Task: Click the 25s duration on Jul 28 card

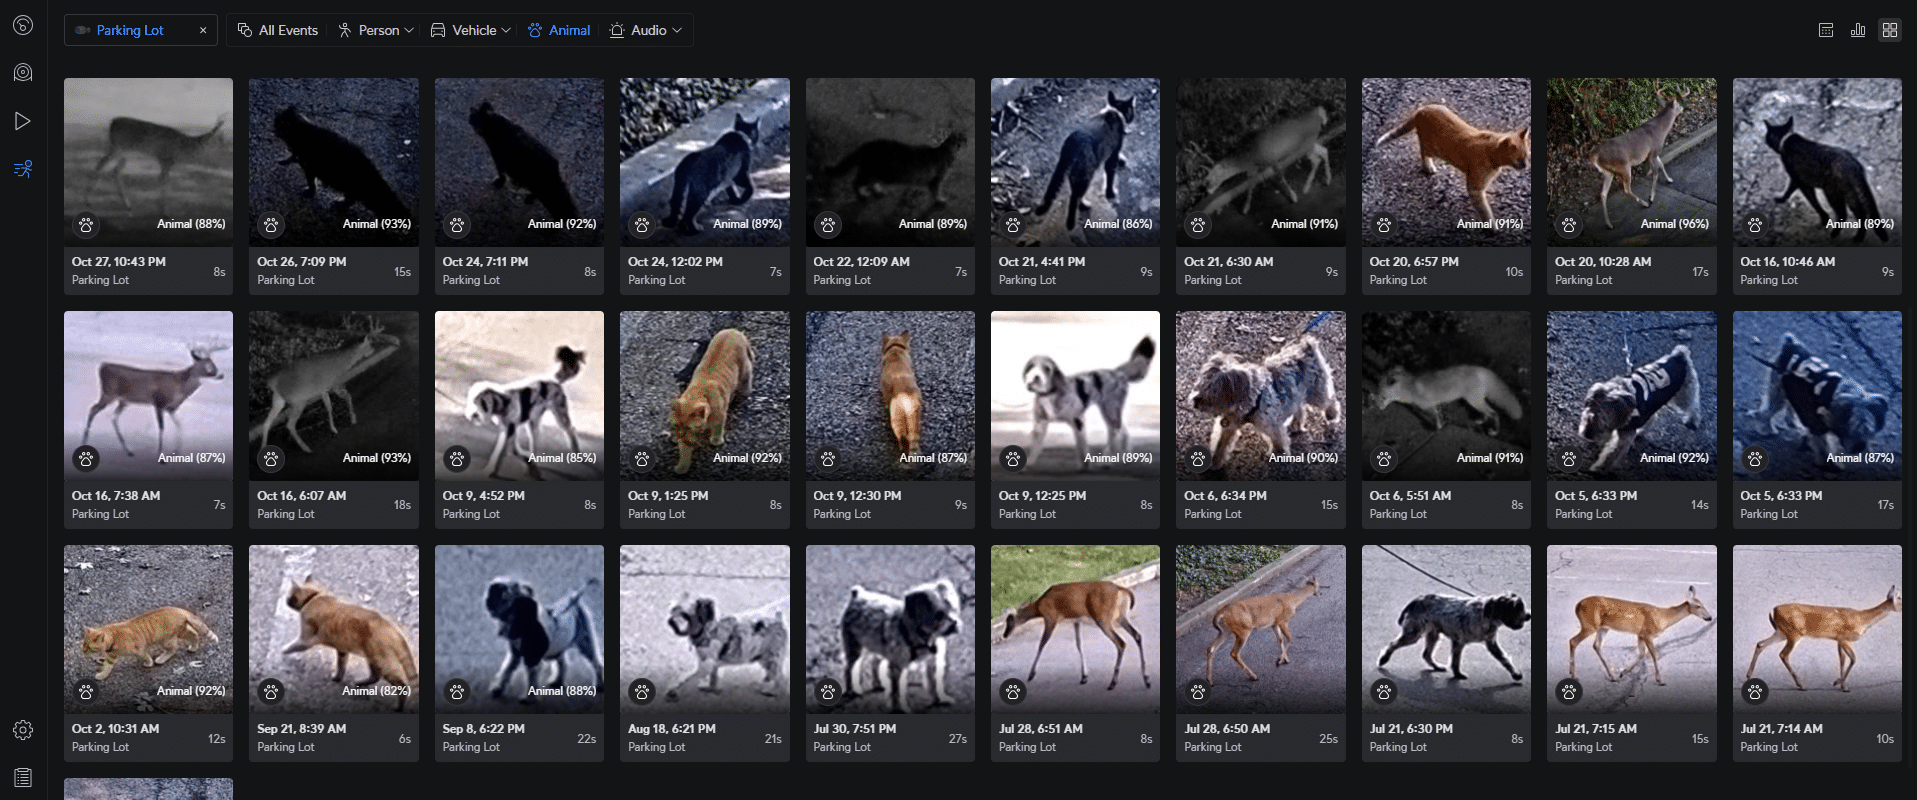Action: point(1328,739)
